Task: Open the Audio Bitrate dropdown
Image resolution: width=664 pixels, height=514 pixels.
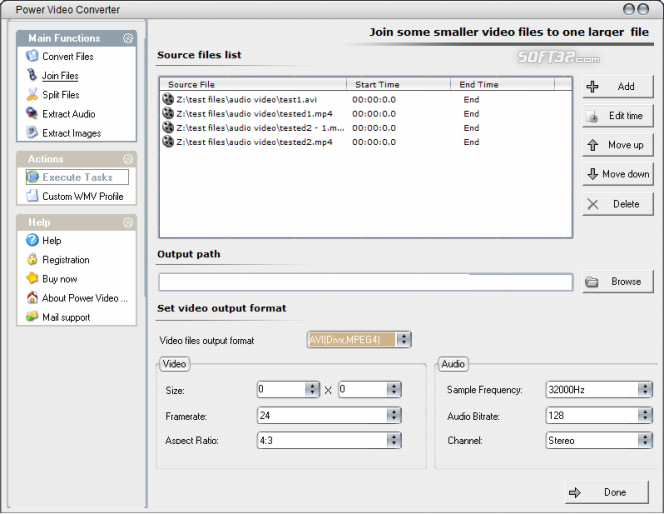Action: [x=645, y=415]
